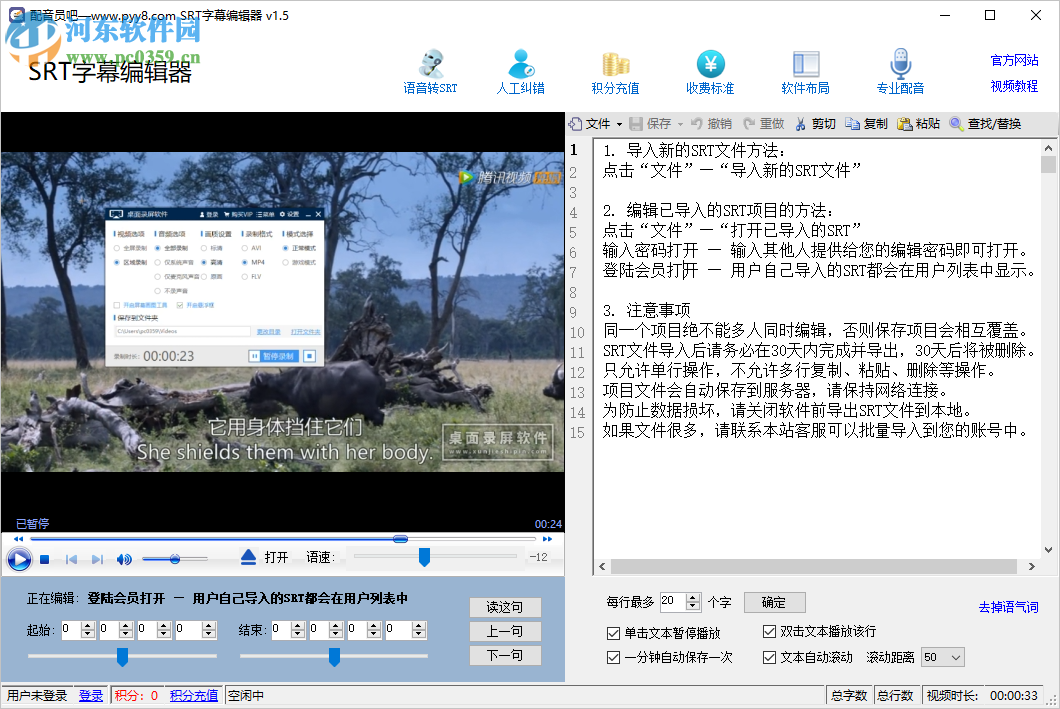The image size is (1060, 709).
Task: Open 软件布局 software layout
Action: point(805,72)
